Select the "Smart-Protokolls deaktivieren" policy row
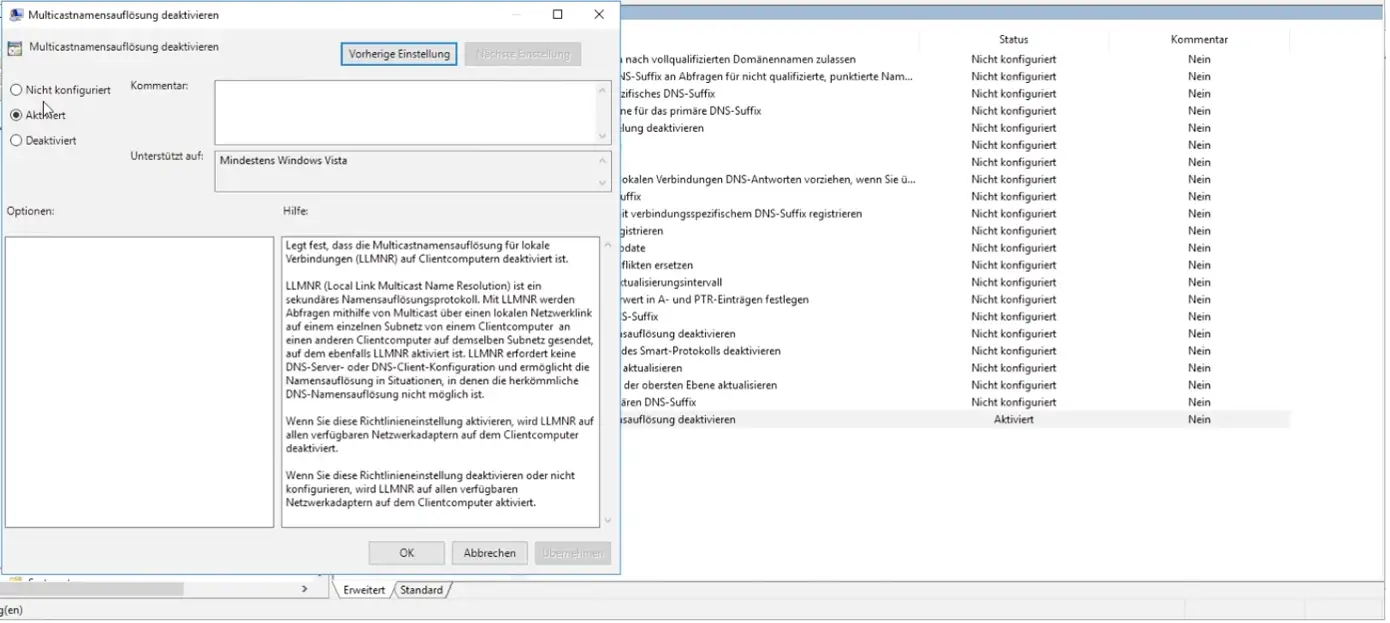The height and width of the screenshot is (623, 1390). point(954,351)
